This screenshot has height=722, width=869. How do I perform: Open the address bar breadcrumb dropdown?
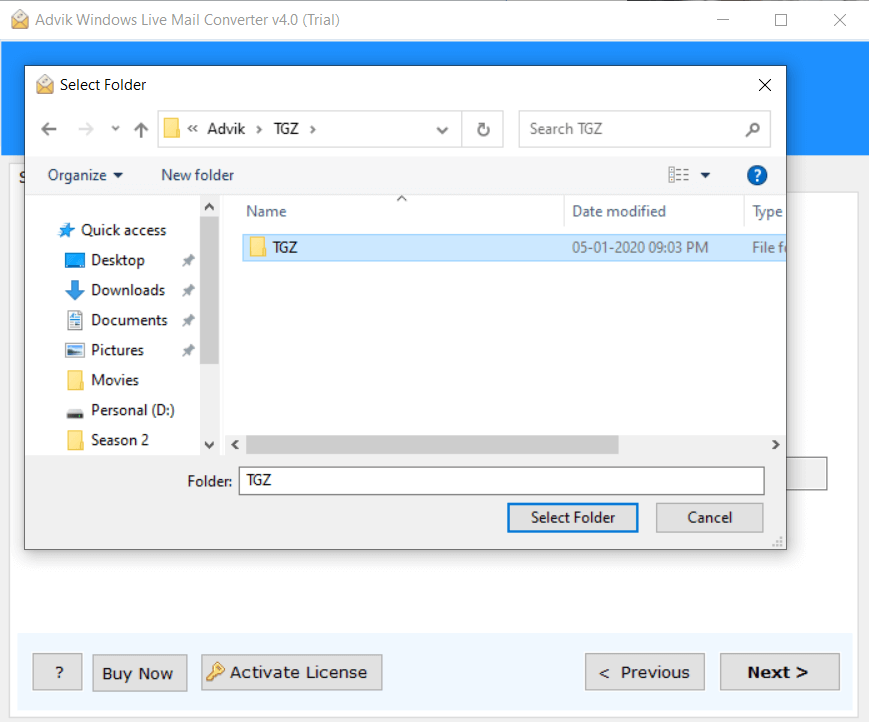(442, 128)
